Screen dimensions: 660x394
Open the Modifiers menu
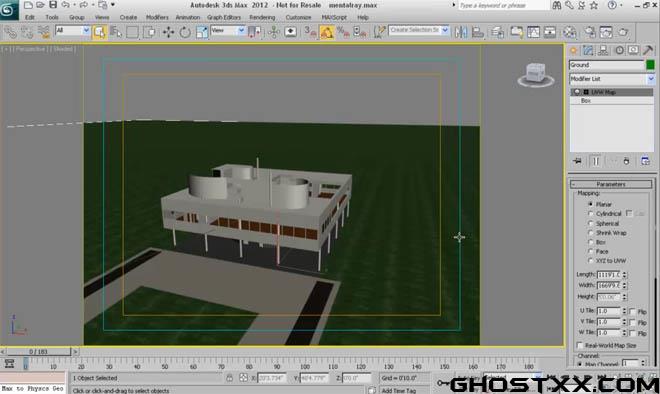(x=157, y=17)
